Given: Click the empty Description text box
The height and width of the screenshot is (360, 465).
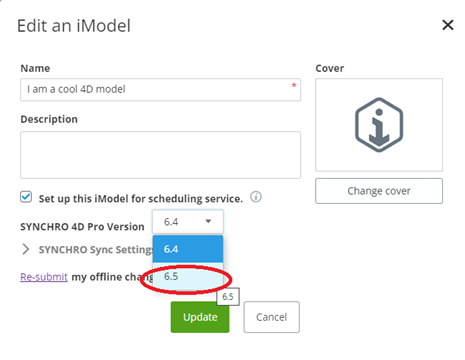Looking at the screenshot, I should tap(160, 155).
